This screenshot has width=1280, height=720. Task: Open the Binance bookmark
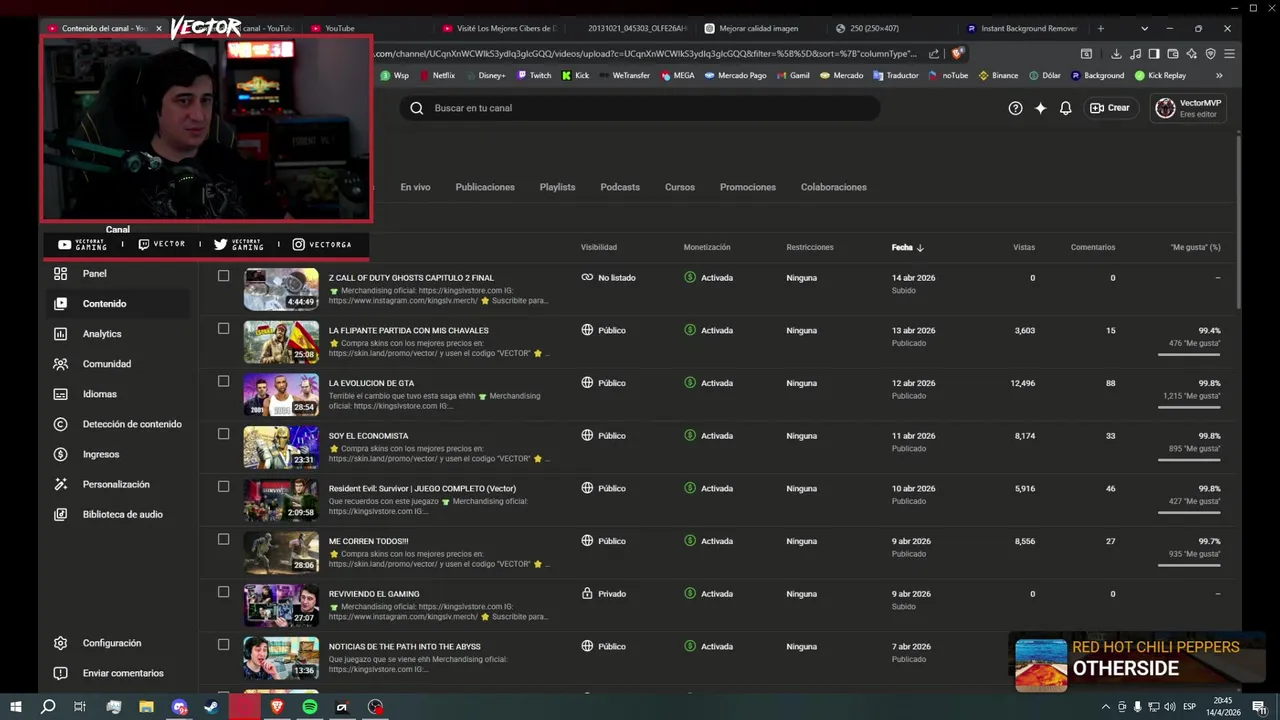click(x=998, y=75)
